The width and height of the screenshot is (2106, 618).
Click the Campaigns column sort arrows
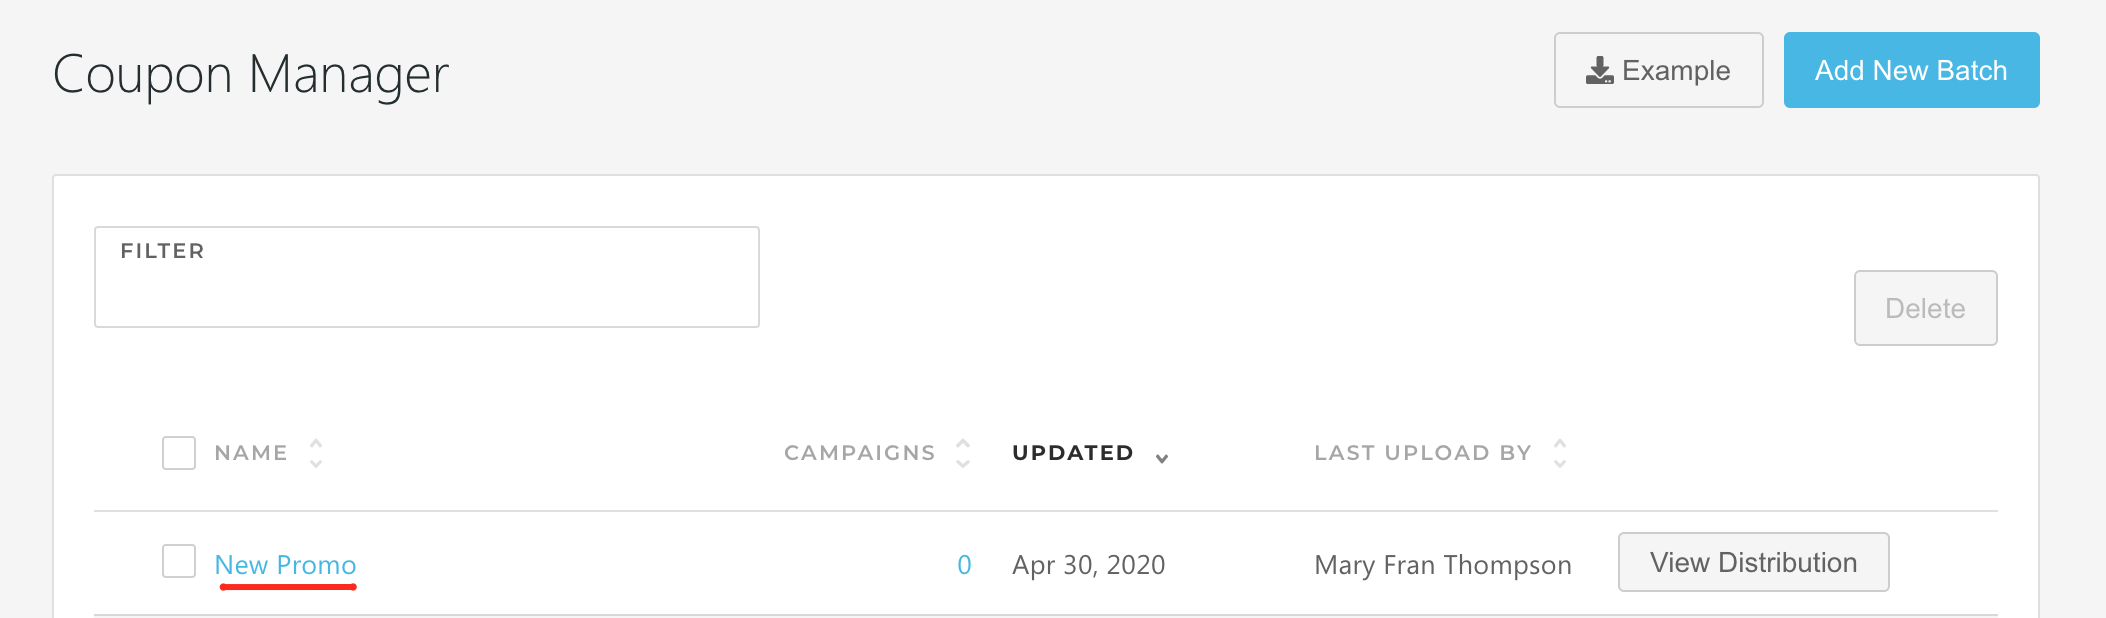pyautogui.click(x=963, y=453)
